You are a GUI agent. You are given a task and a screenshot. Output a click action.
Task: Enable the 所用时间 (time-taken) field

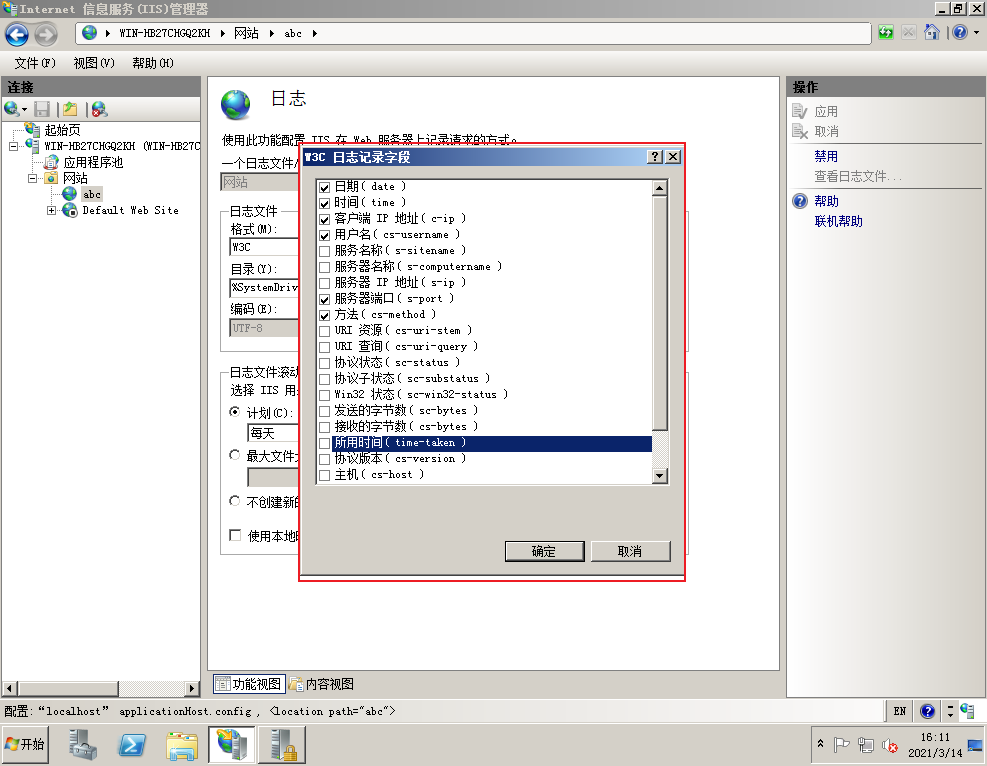pos(325,443)
